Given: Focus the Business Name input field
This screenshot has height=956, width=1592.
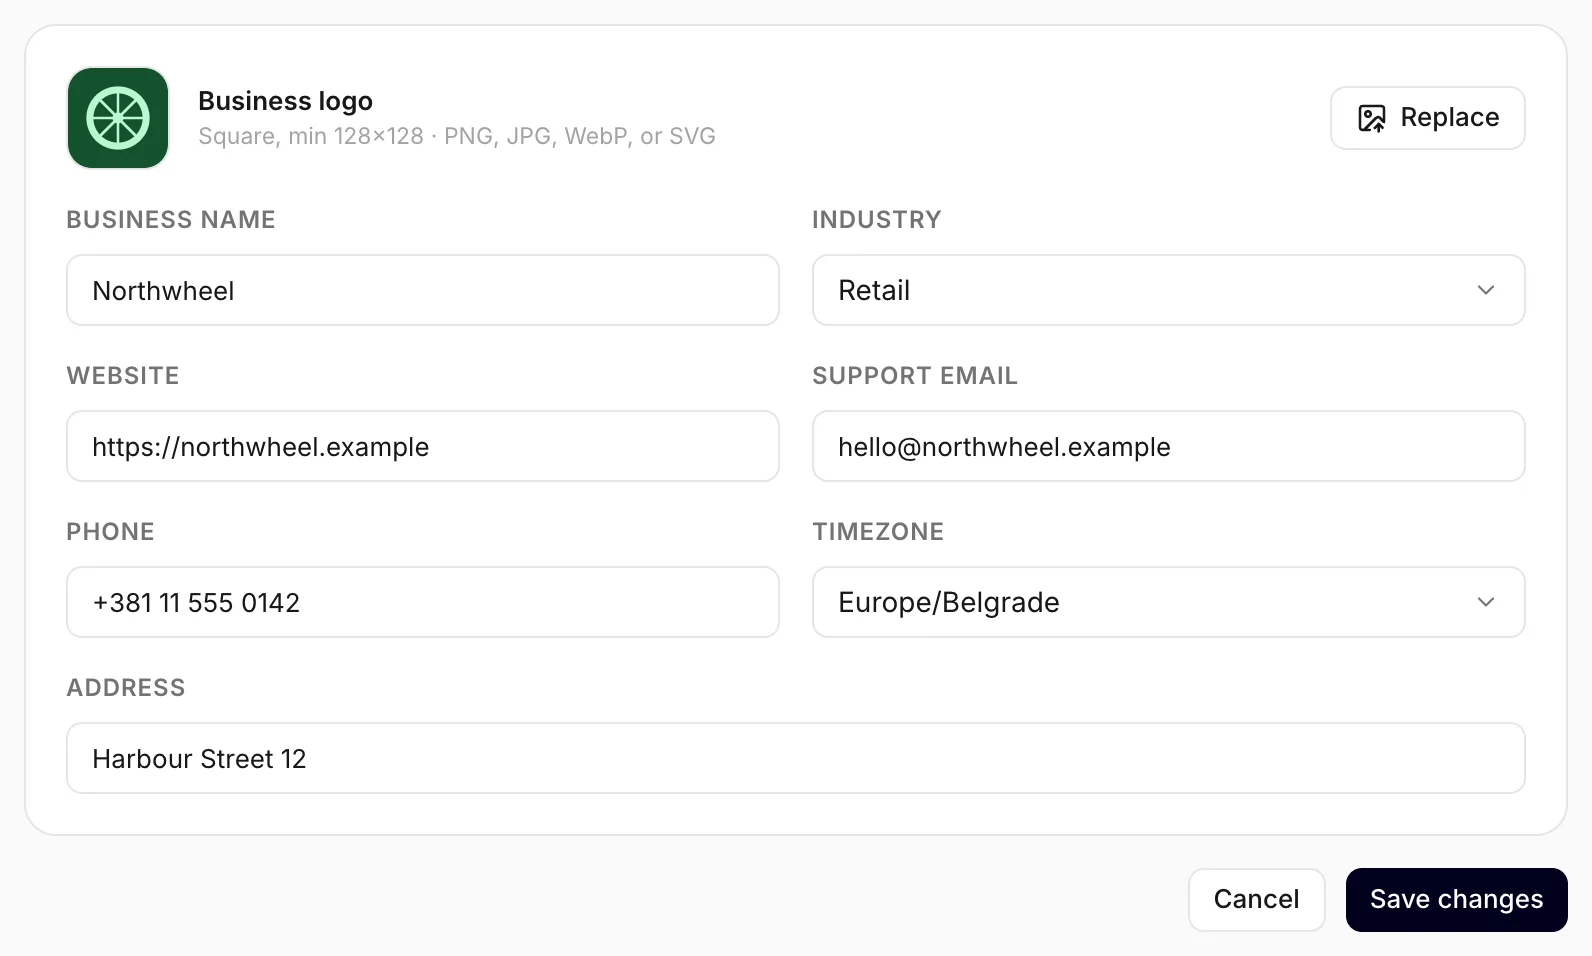Looking at the screenshot, I should pyautogui.click(x=423, y=290).
